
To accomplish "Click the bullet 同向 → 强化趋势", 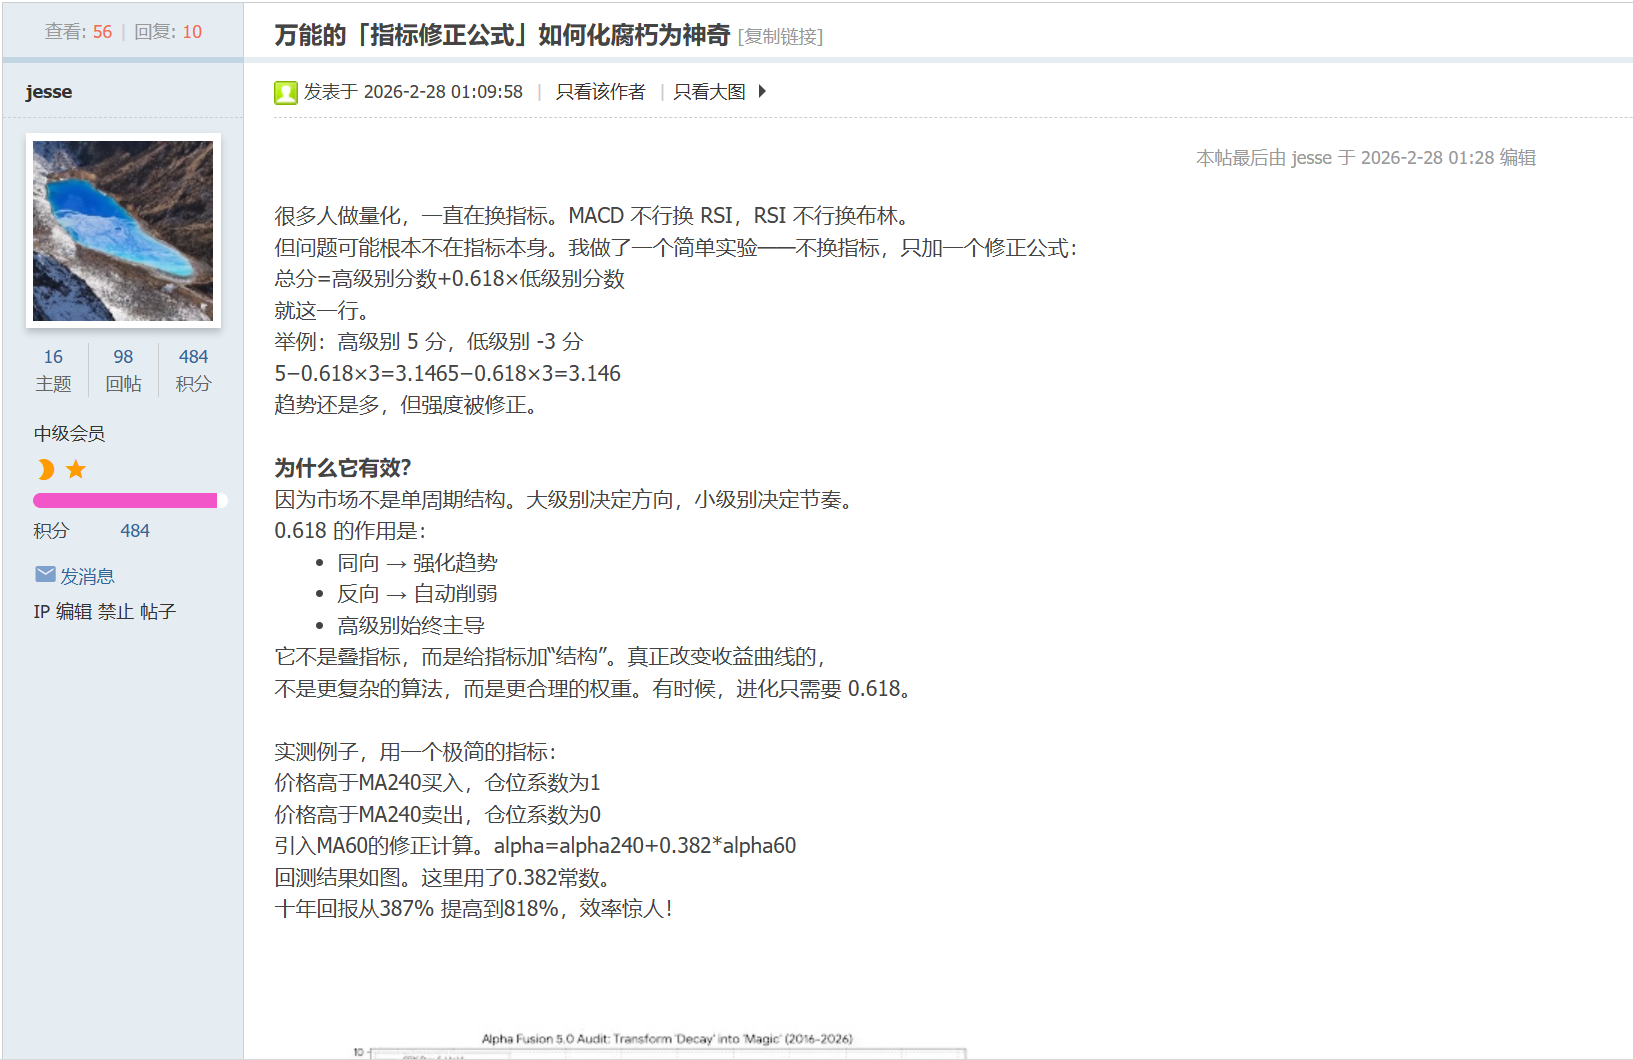I will 417,563.
